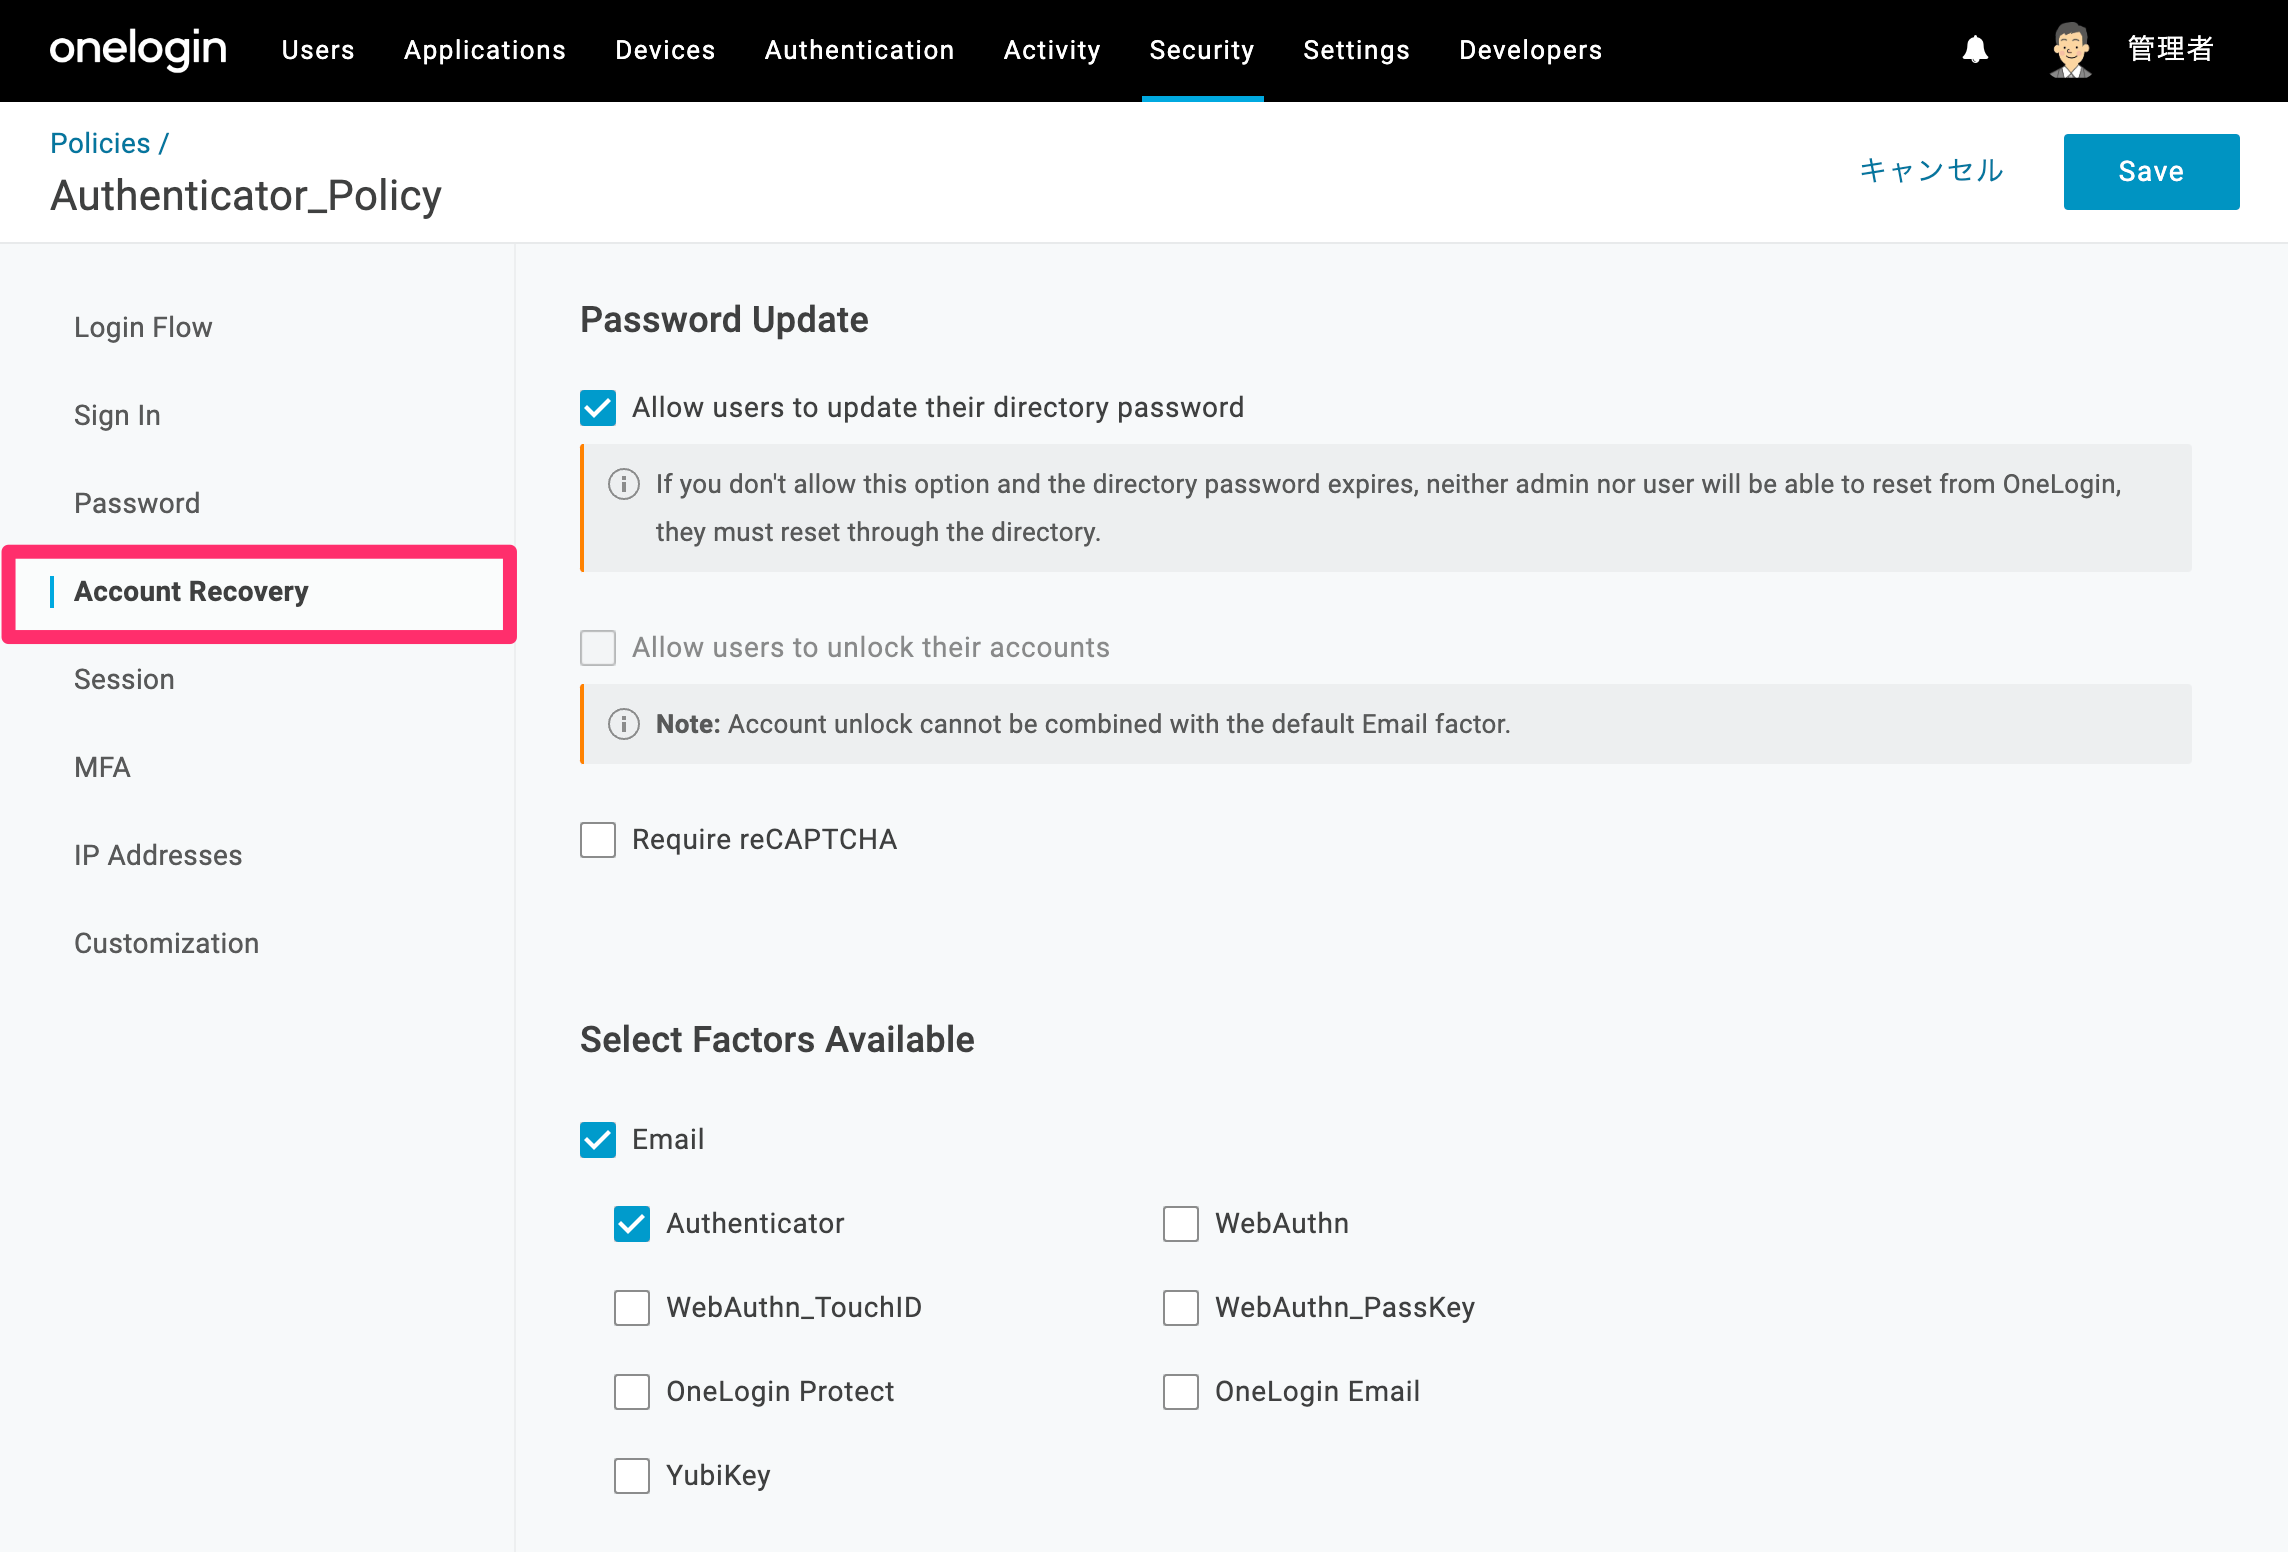
Task: Click info icon beside directory password warning
Action: tap(624, 484)
